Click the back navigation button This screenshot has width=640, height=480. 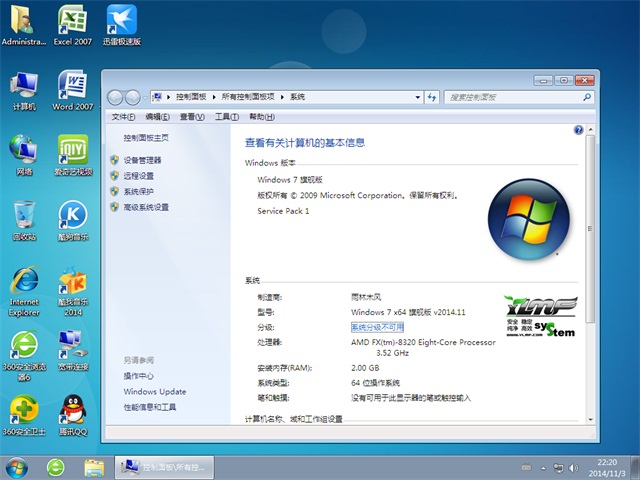[x=115, y=98]
